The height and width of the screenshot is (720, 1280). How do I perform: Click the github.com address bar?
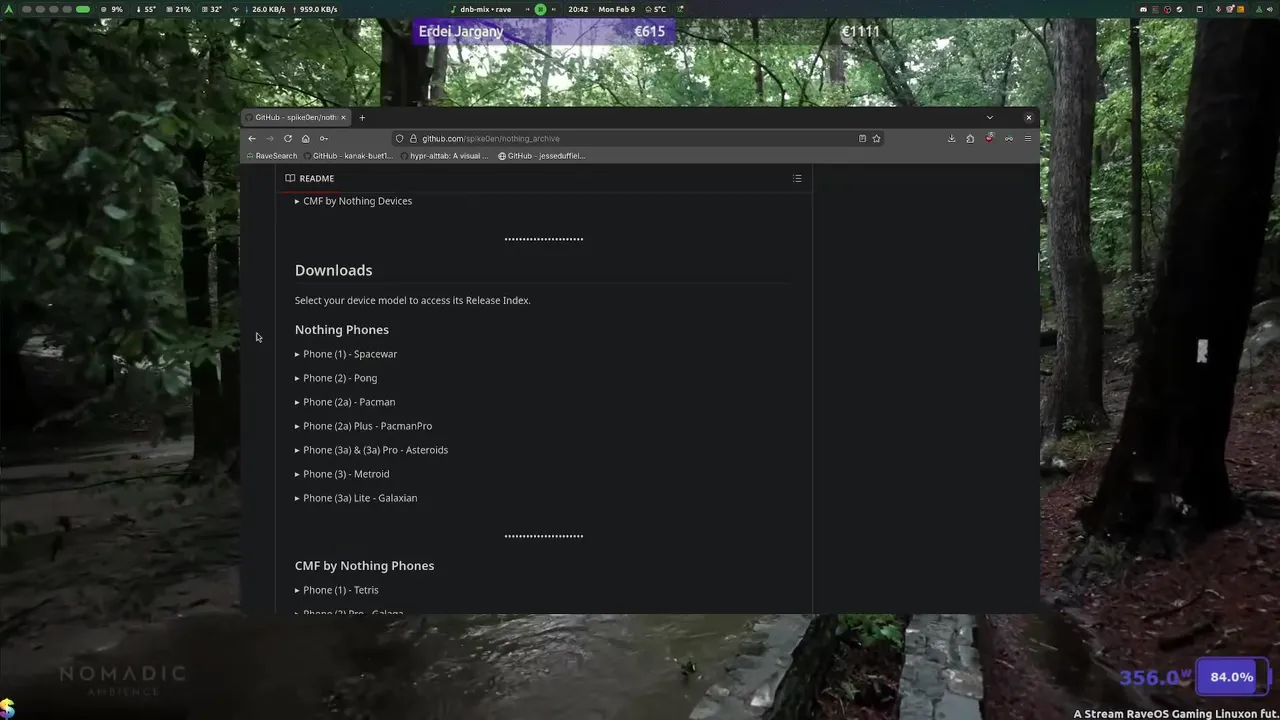click(637, 138)
